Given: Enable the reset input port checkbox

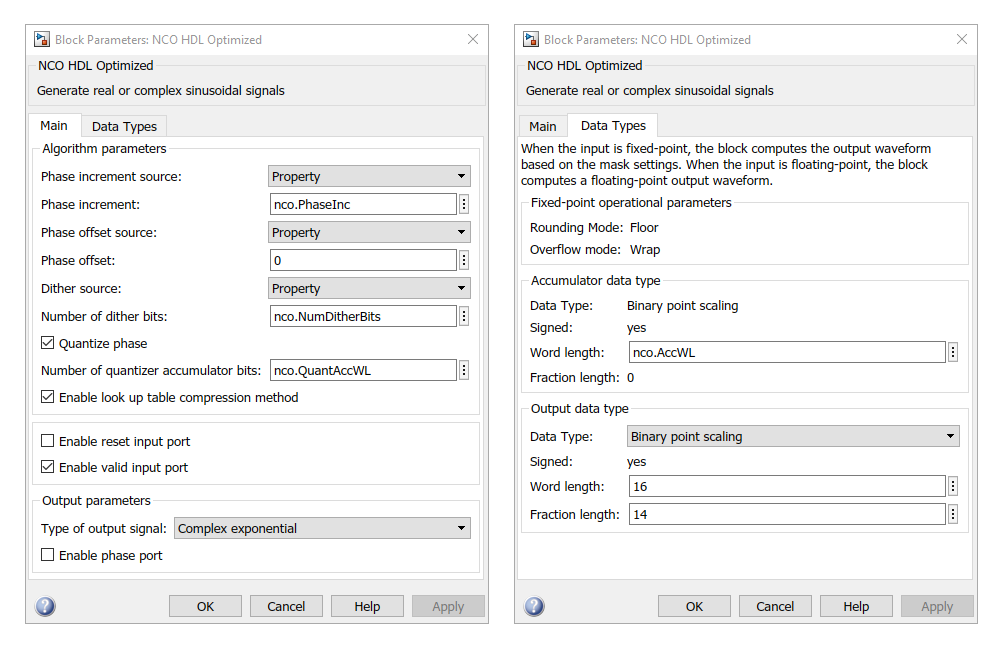Looking at the screenshot, I should (48, 441).
